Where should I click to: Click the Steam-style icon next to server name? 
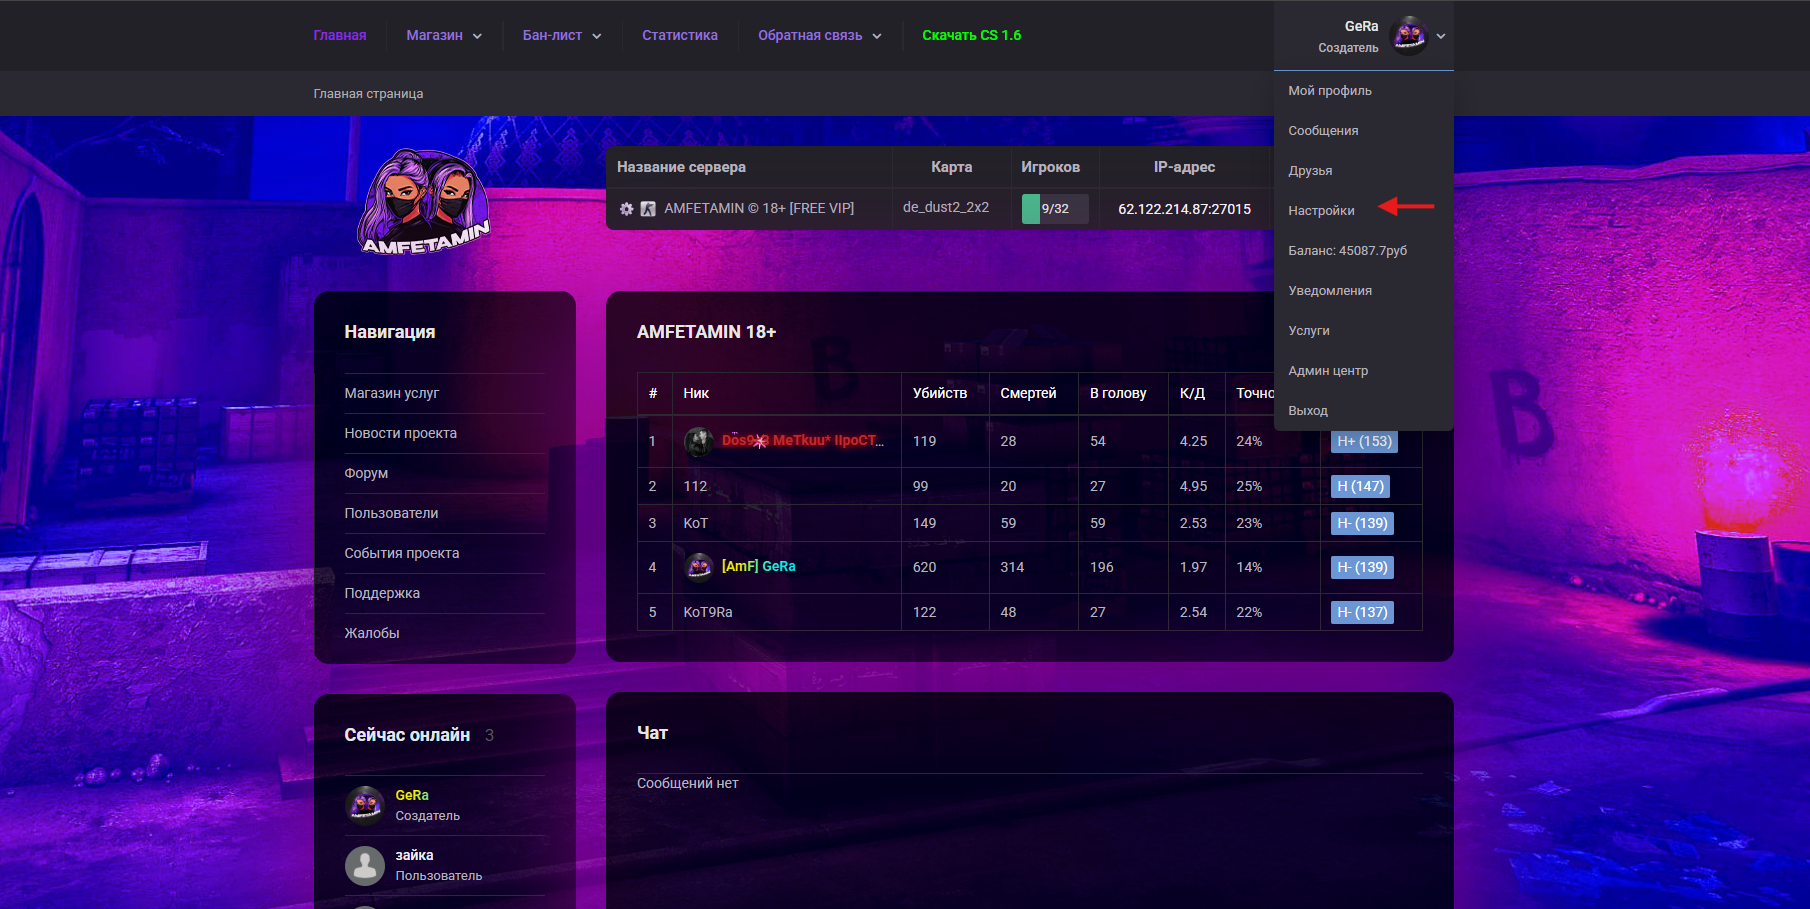[648, 209]
